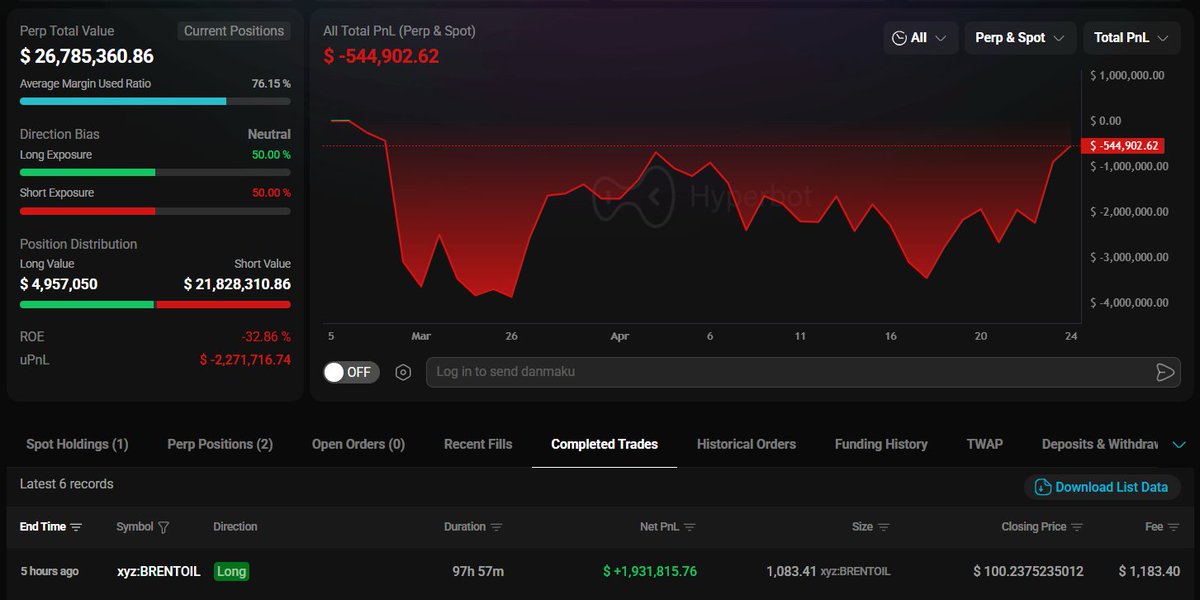The width and height of the screenshot is (1200, 600).
Task: Open danmaku settings hexagon icon
Action: (x=403, y=372)
